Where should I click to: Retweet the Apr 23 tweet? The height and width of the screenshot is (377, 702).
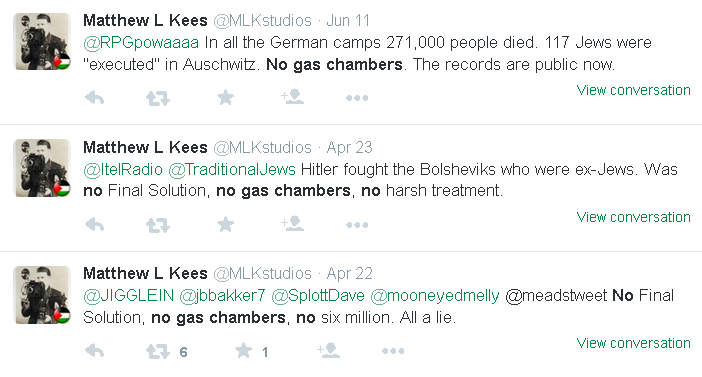(x=158, y=225)
